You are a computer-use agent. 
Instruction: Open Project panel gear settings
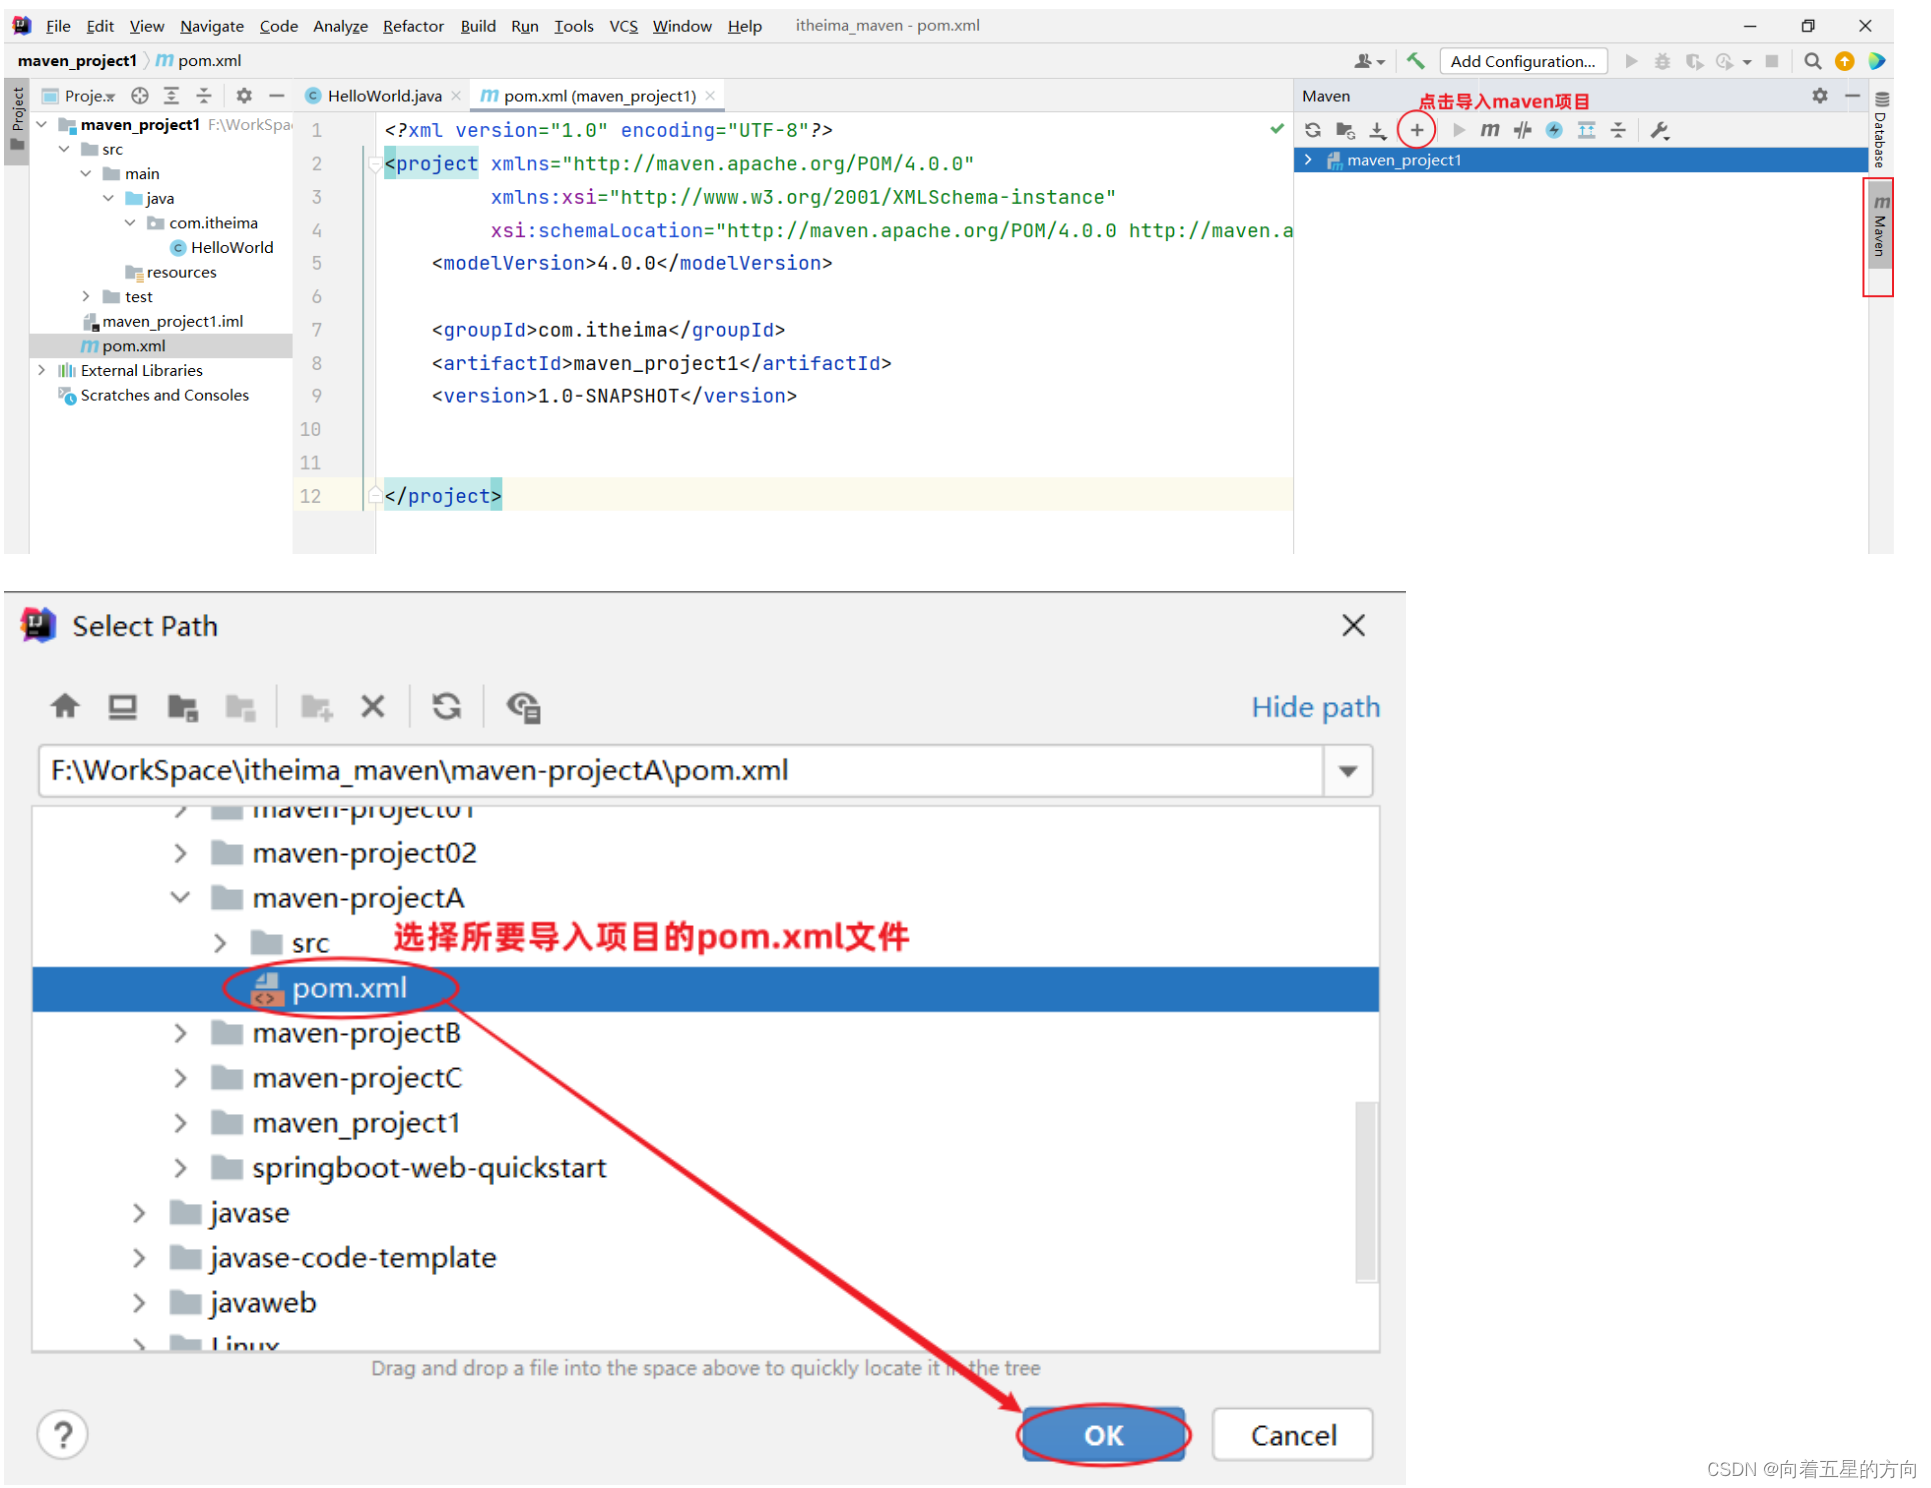(x=243, y=96)
